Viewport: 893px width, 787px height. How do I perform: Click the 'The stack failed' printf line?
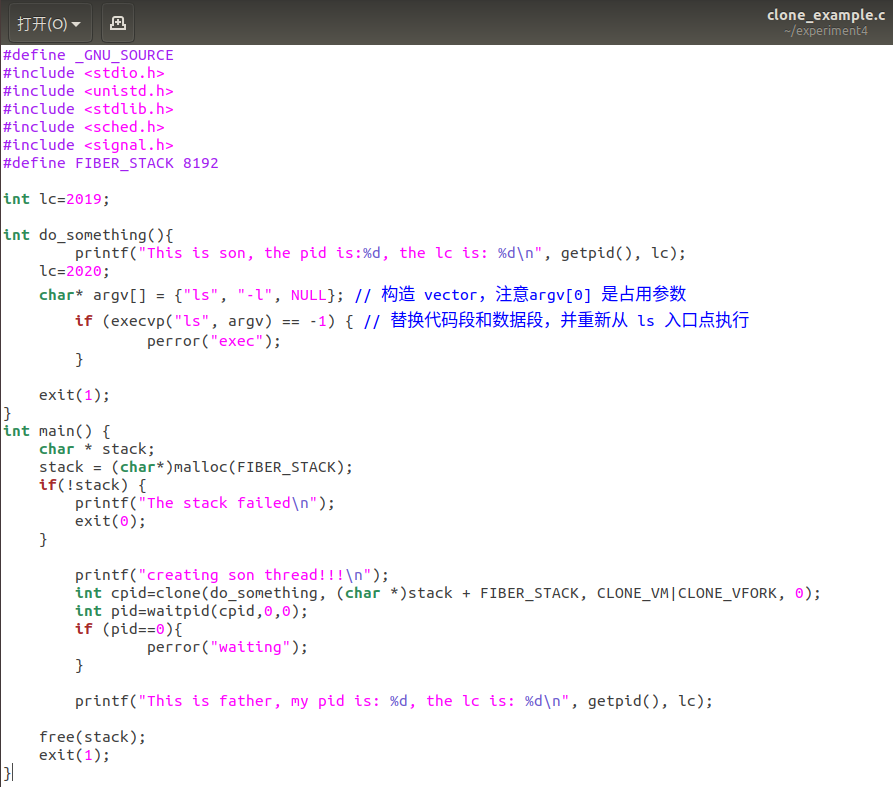205,503
